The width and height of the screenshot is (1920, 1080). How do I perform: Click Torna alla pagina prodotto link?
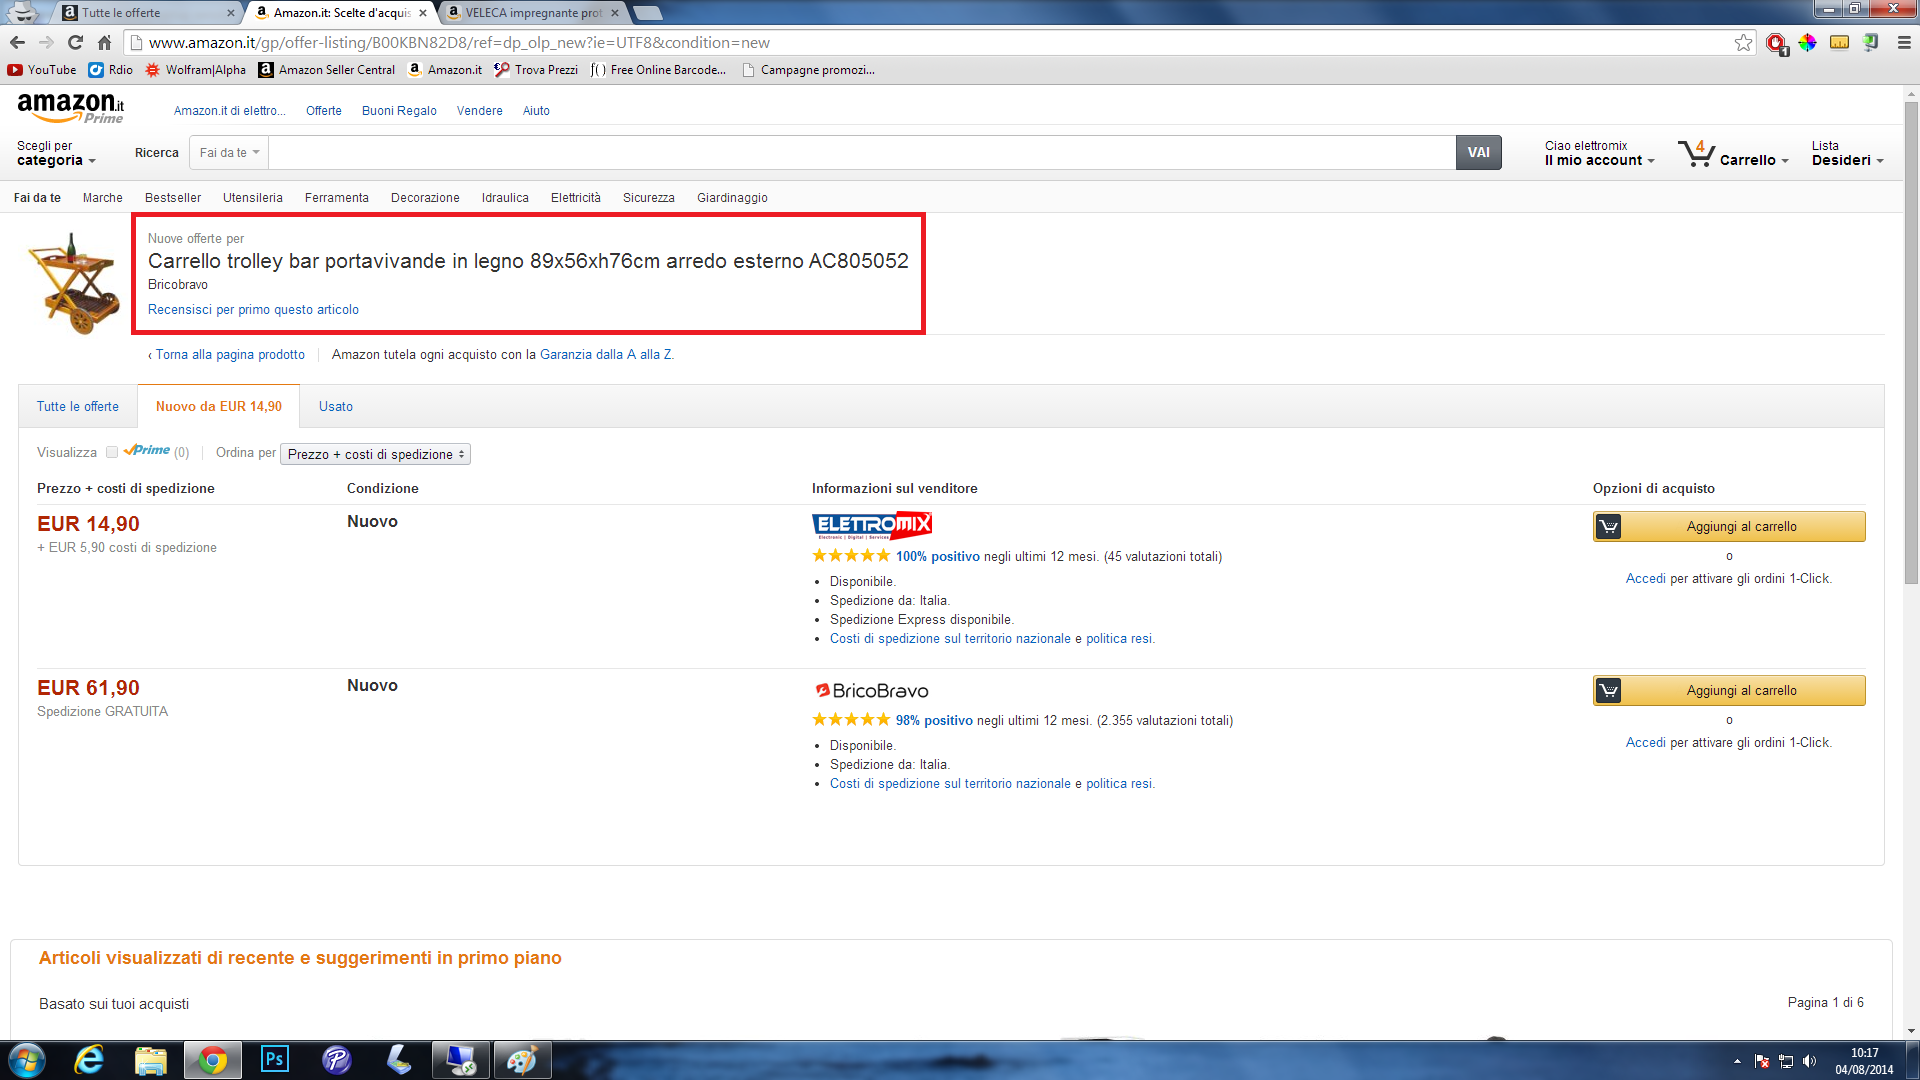point(229,355)
